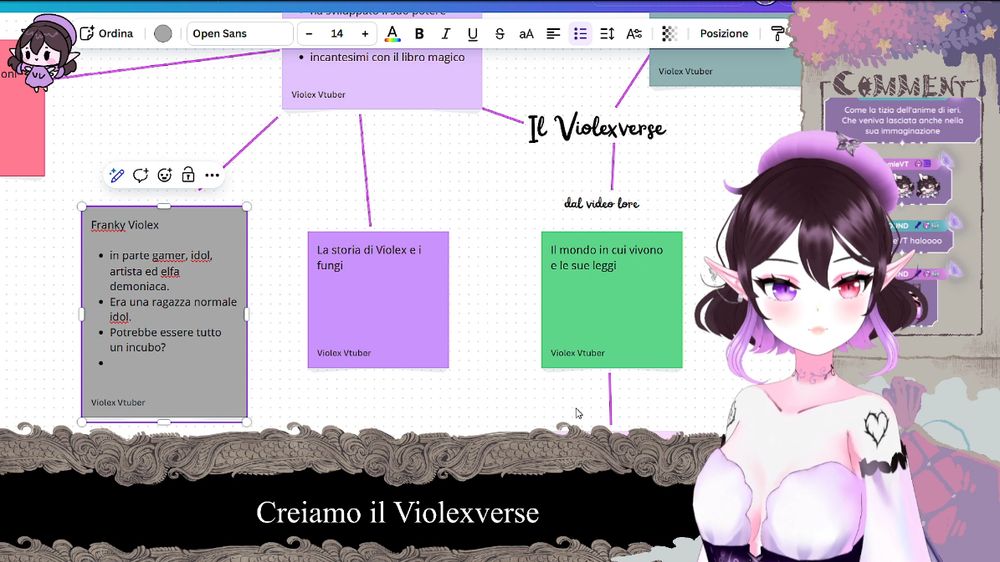Toggle bold formatting
Image resolution: width=1000 pixels, height=562 pixels.
click(419, 33)
